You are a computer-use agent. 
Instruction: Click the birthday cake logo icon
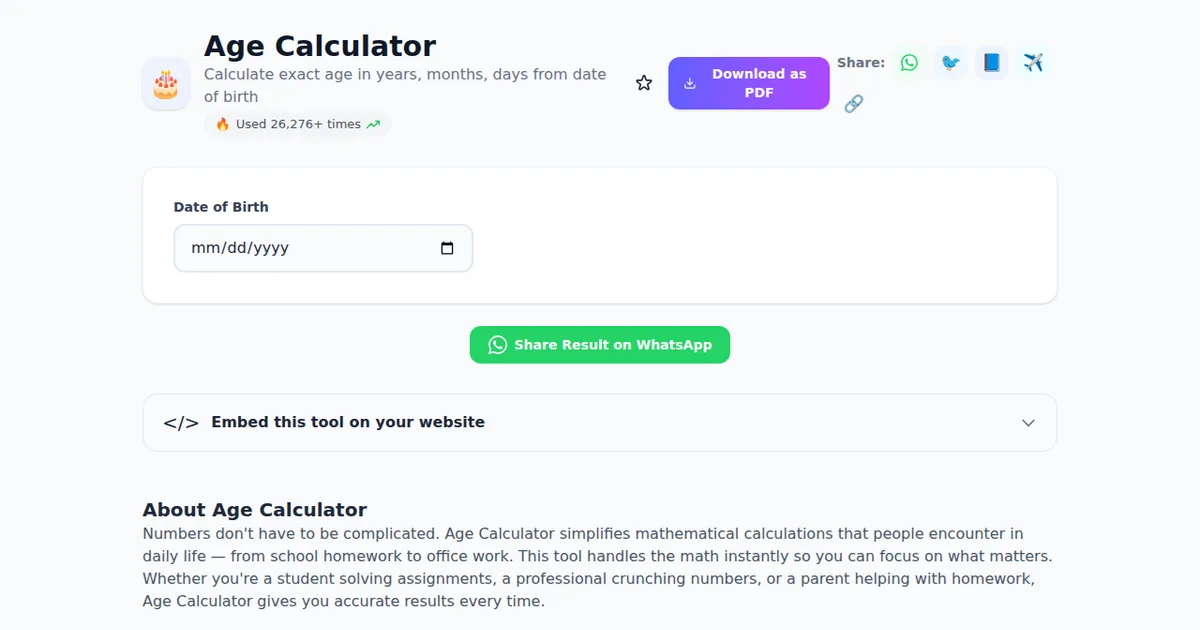166,84
